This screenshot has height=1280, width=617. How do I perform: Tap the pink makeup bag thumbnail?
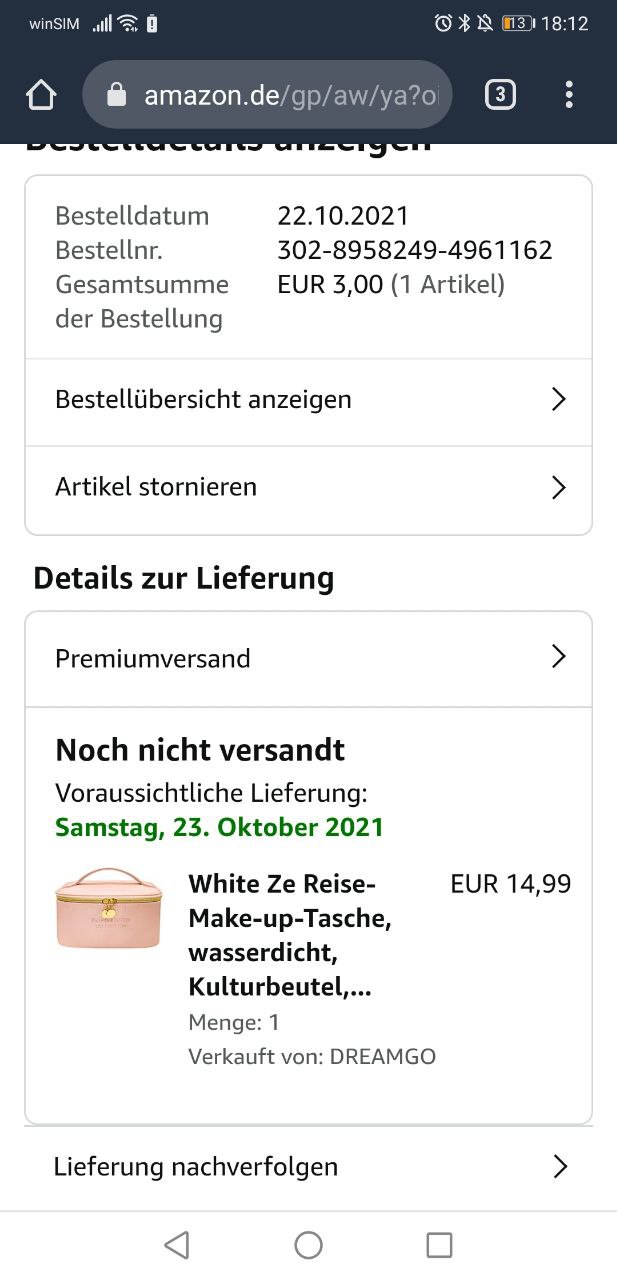coord(107,909)
